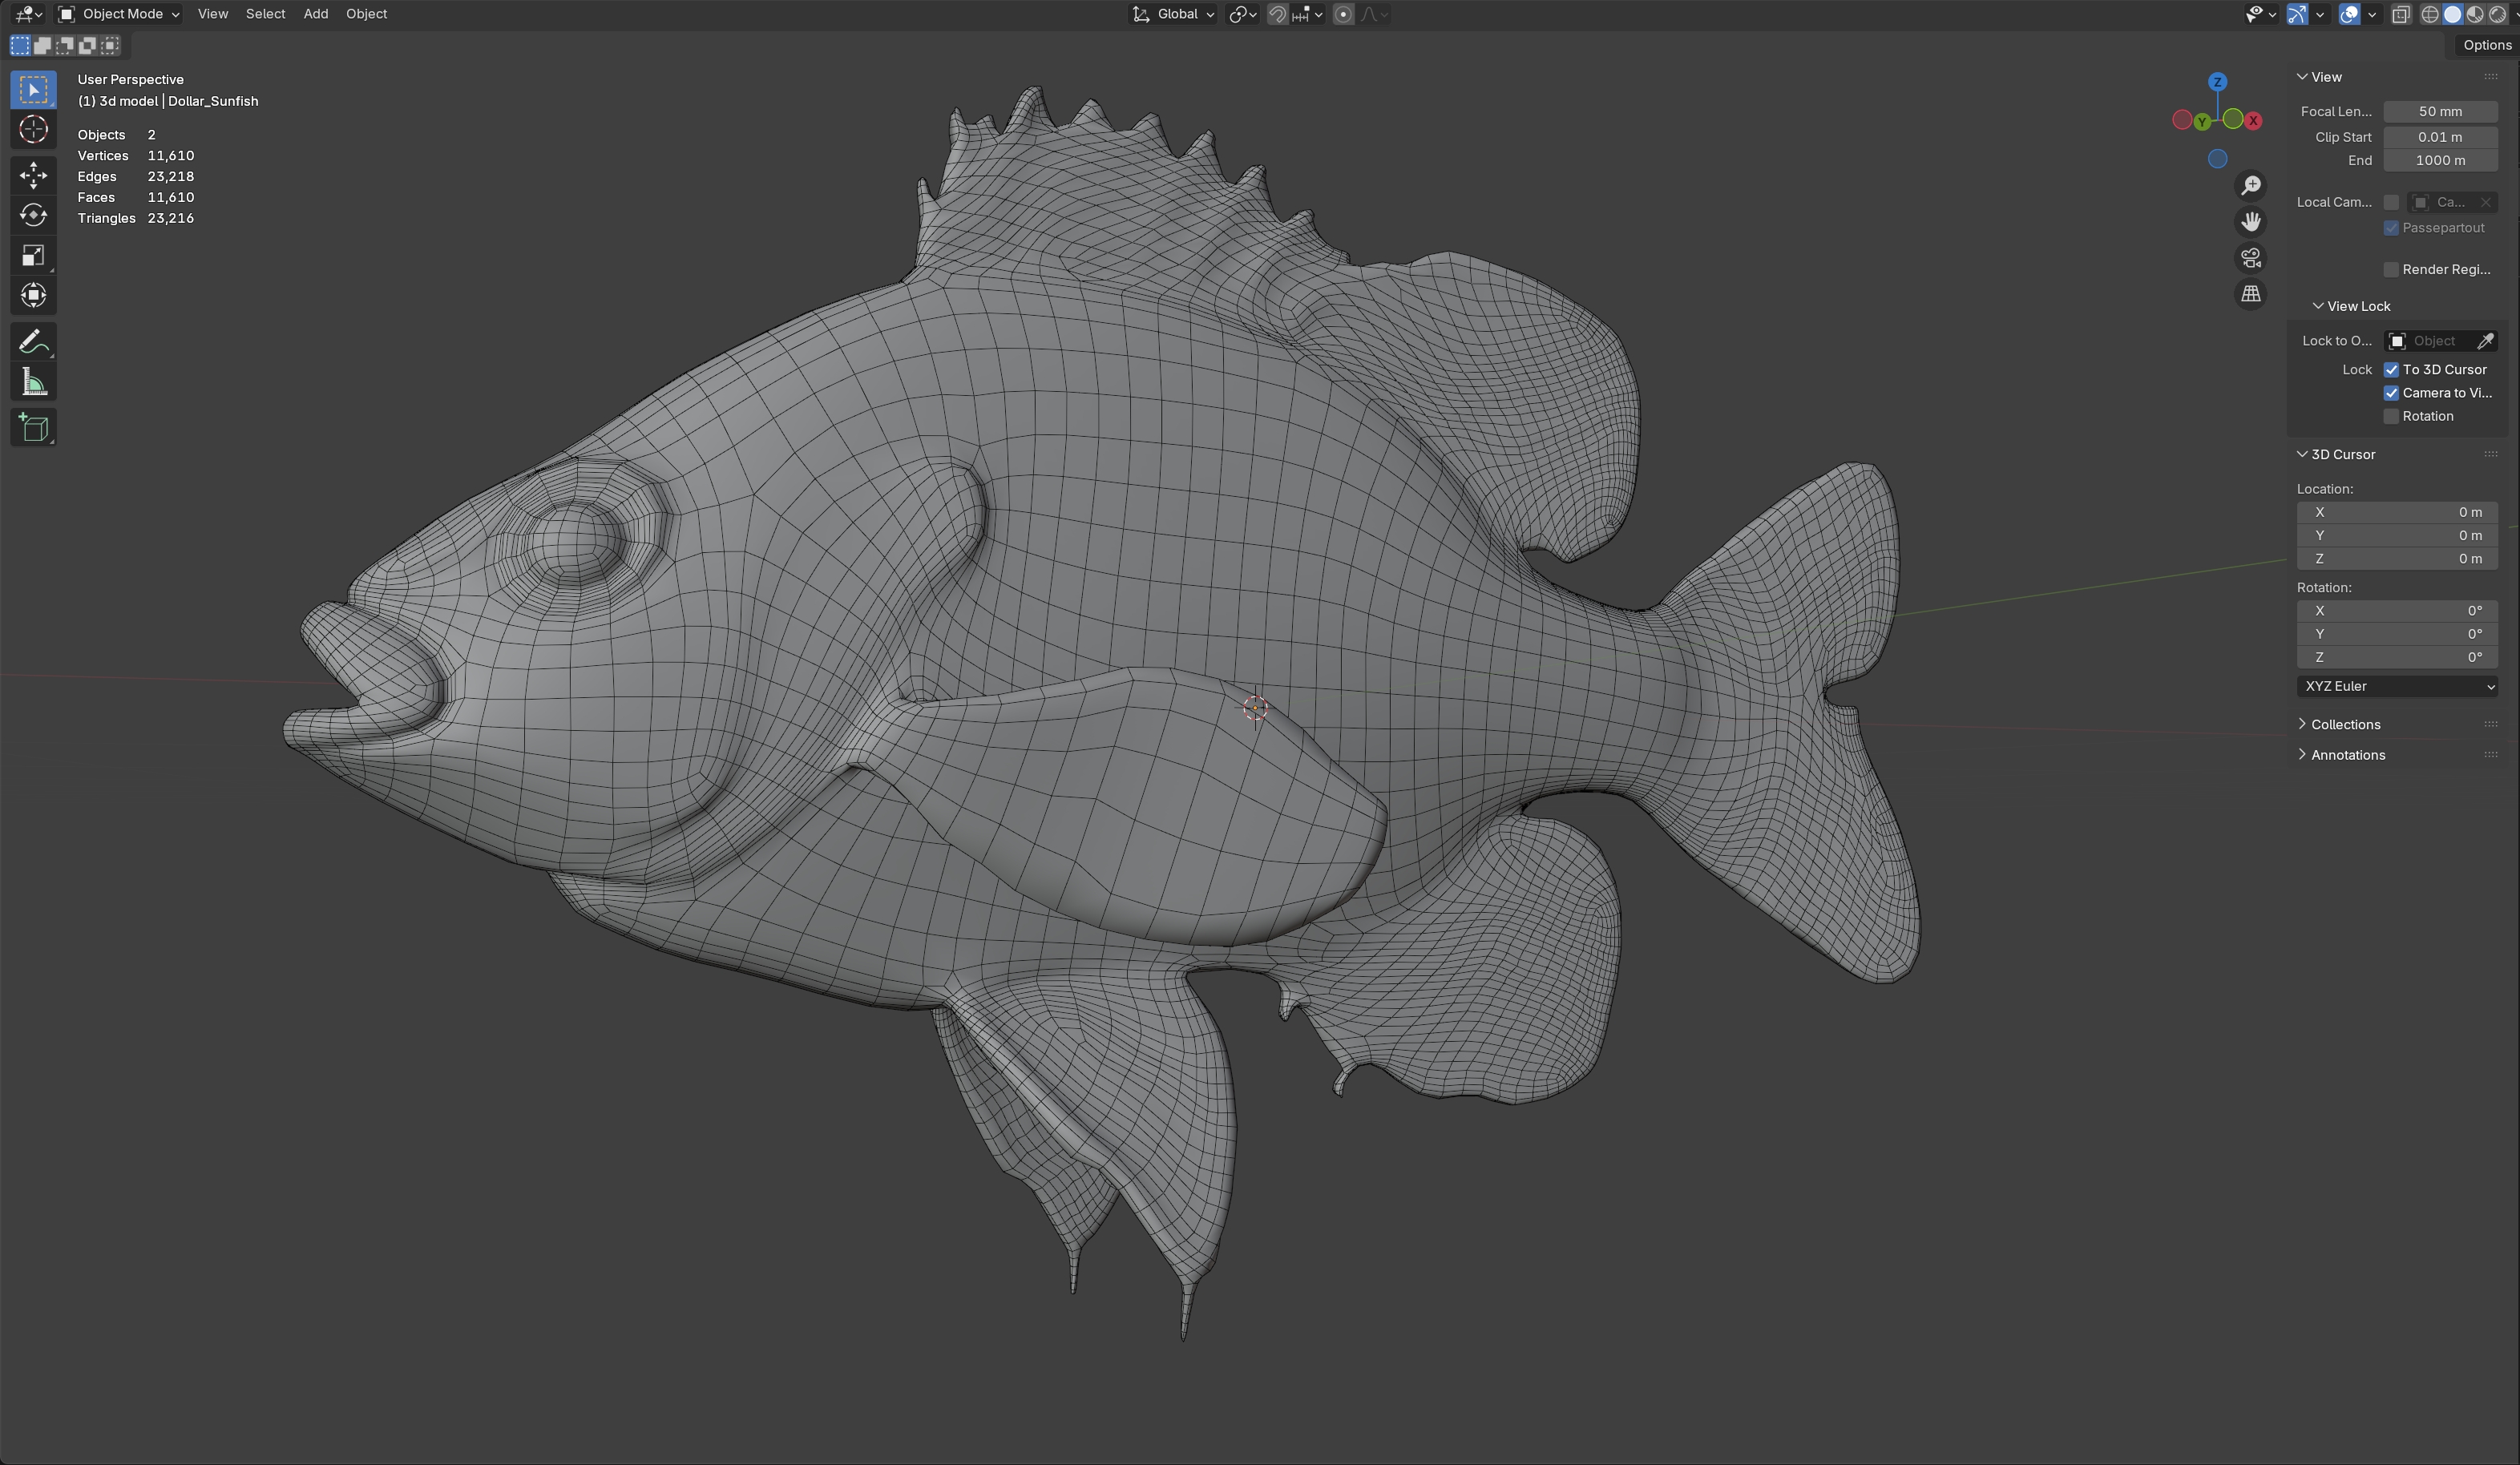
Task: Open the Select menu
Action: click(x=265, y=14)
